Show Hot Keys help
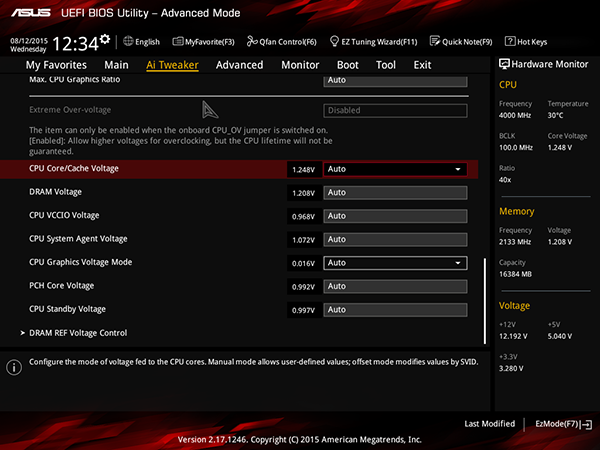600x450 pixels. (532, 42)
